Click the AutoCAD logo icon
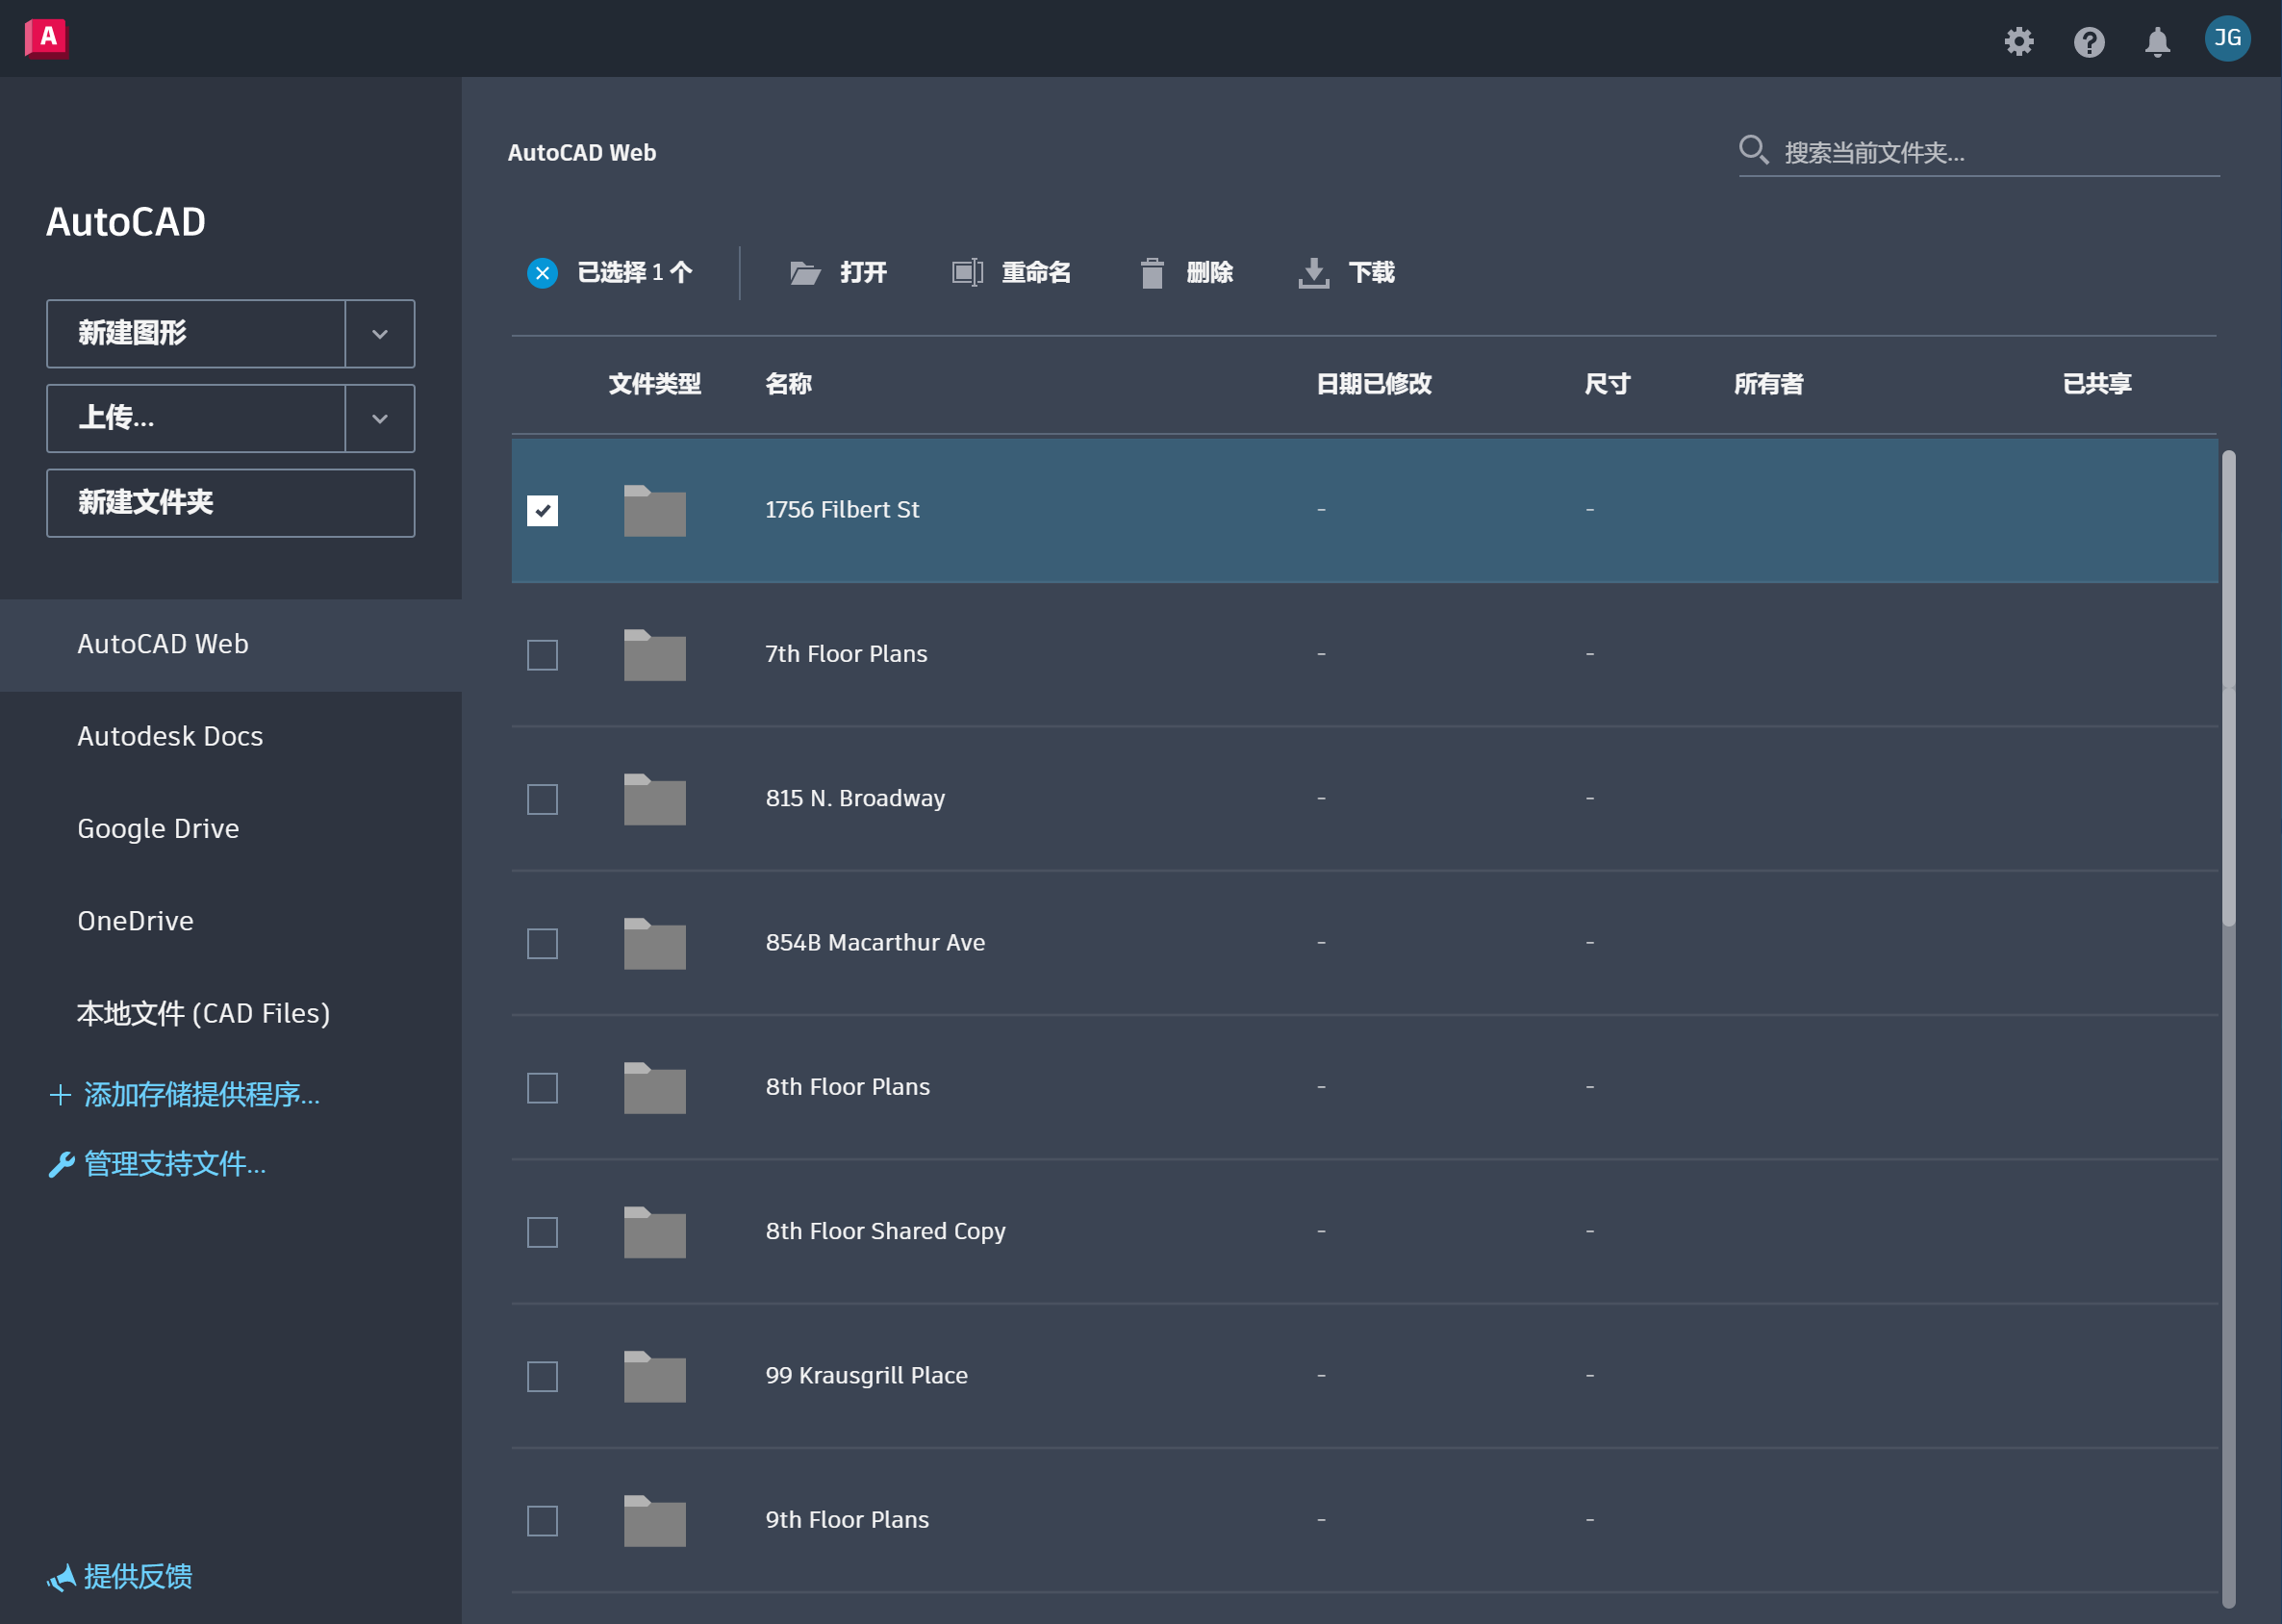Screen dimensions: 2282x1624 [x=46, y=39]
